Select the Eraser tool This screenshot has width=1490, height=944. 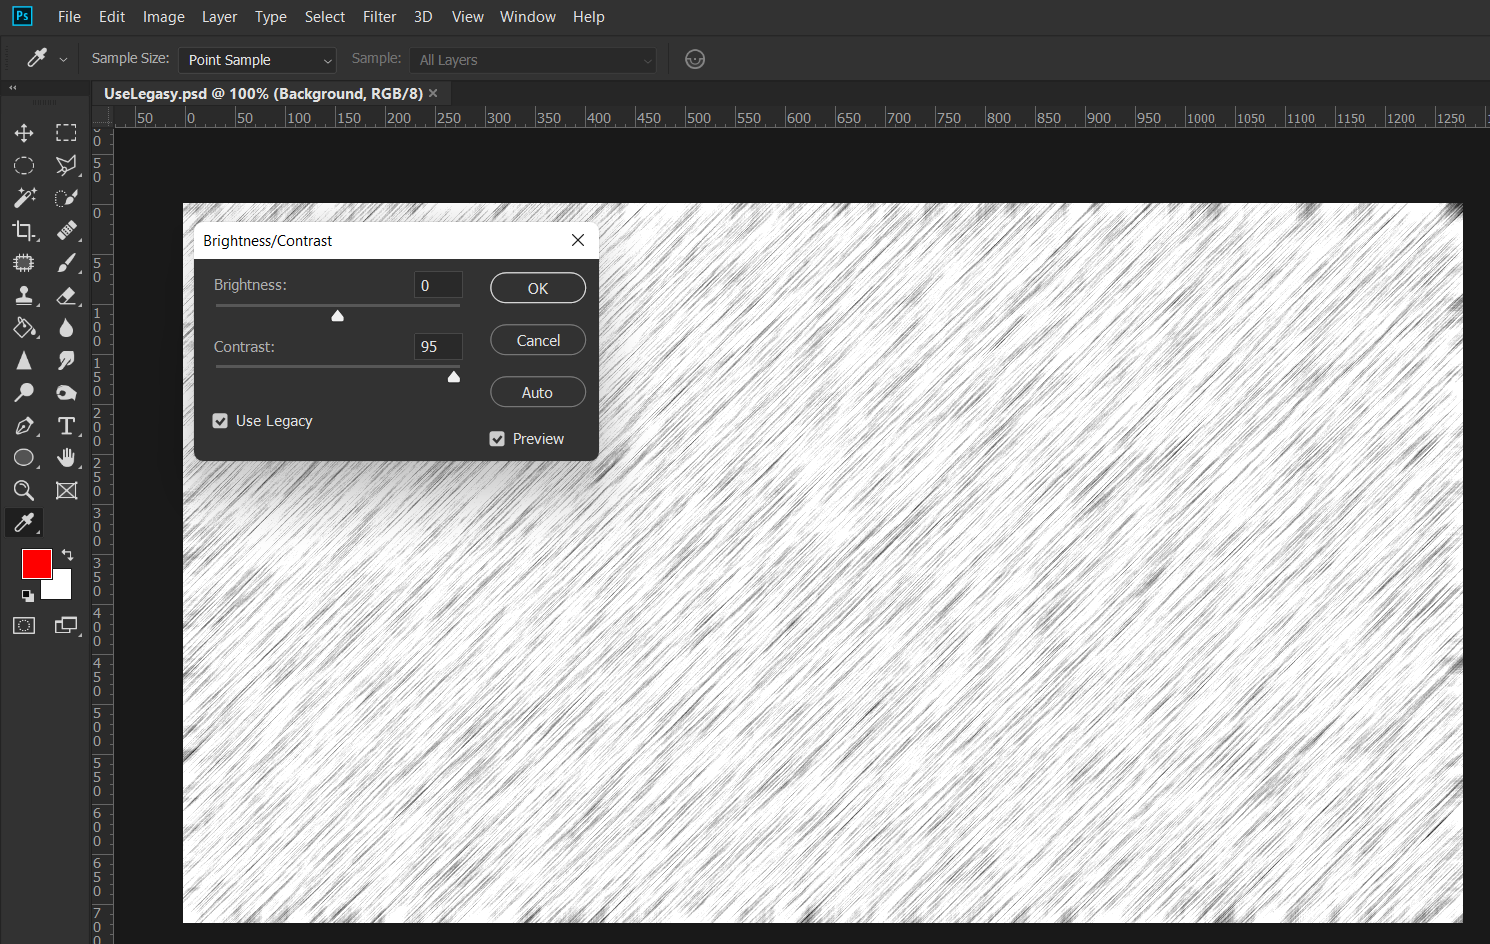point(66,295)
